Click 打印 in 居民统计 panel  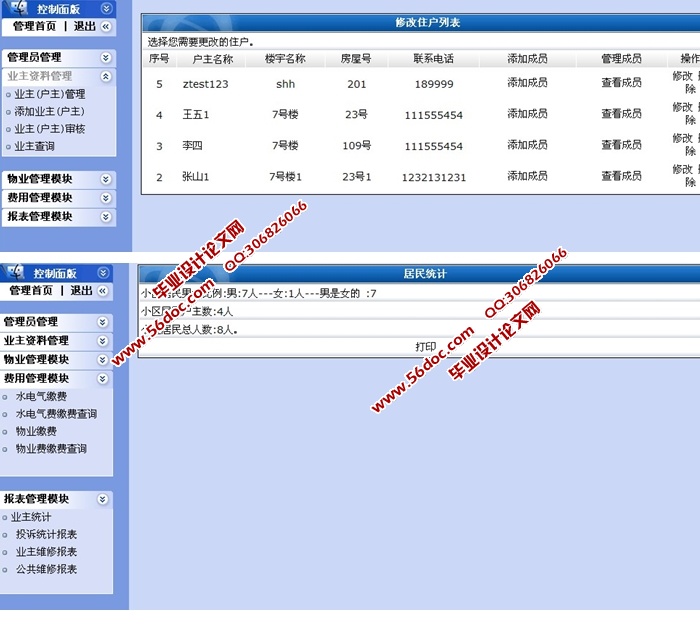coord(425,347)
